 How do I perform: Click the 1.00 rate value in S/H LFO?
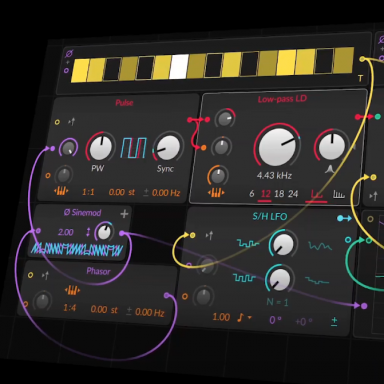coord(221,317)
